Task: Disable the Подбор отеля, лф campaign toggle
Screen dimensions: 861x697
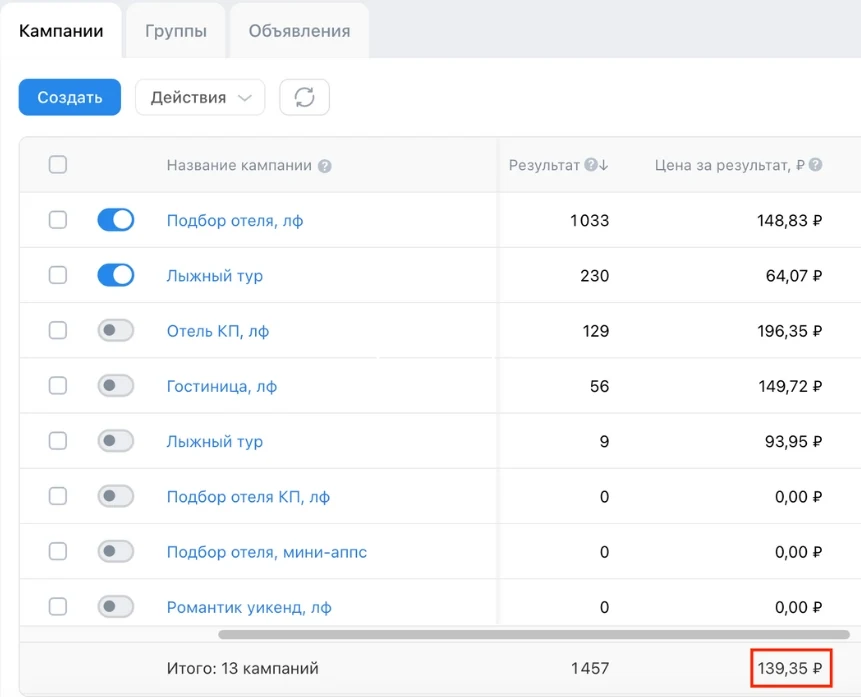Action: [116, 220]
